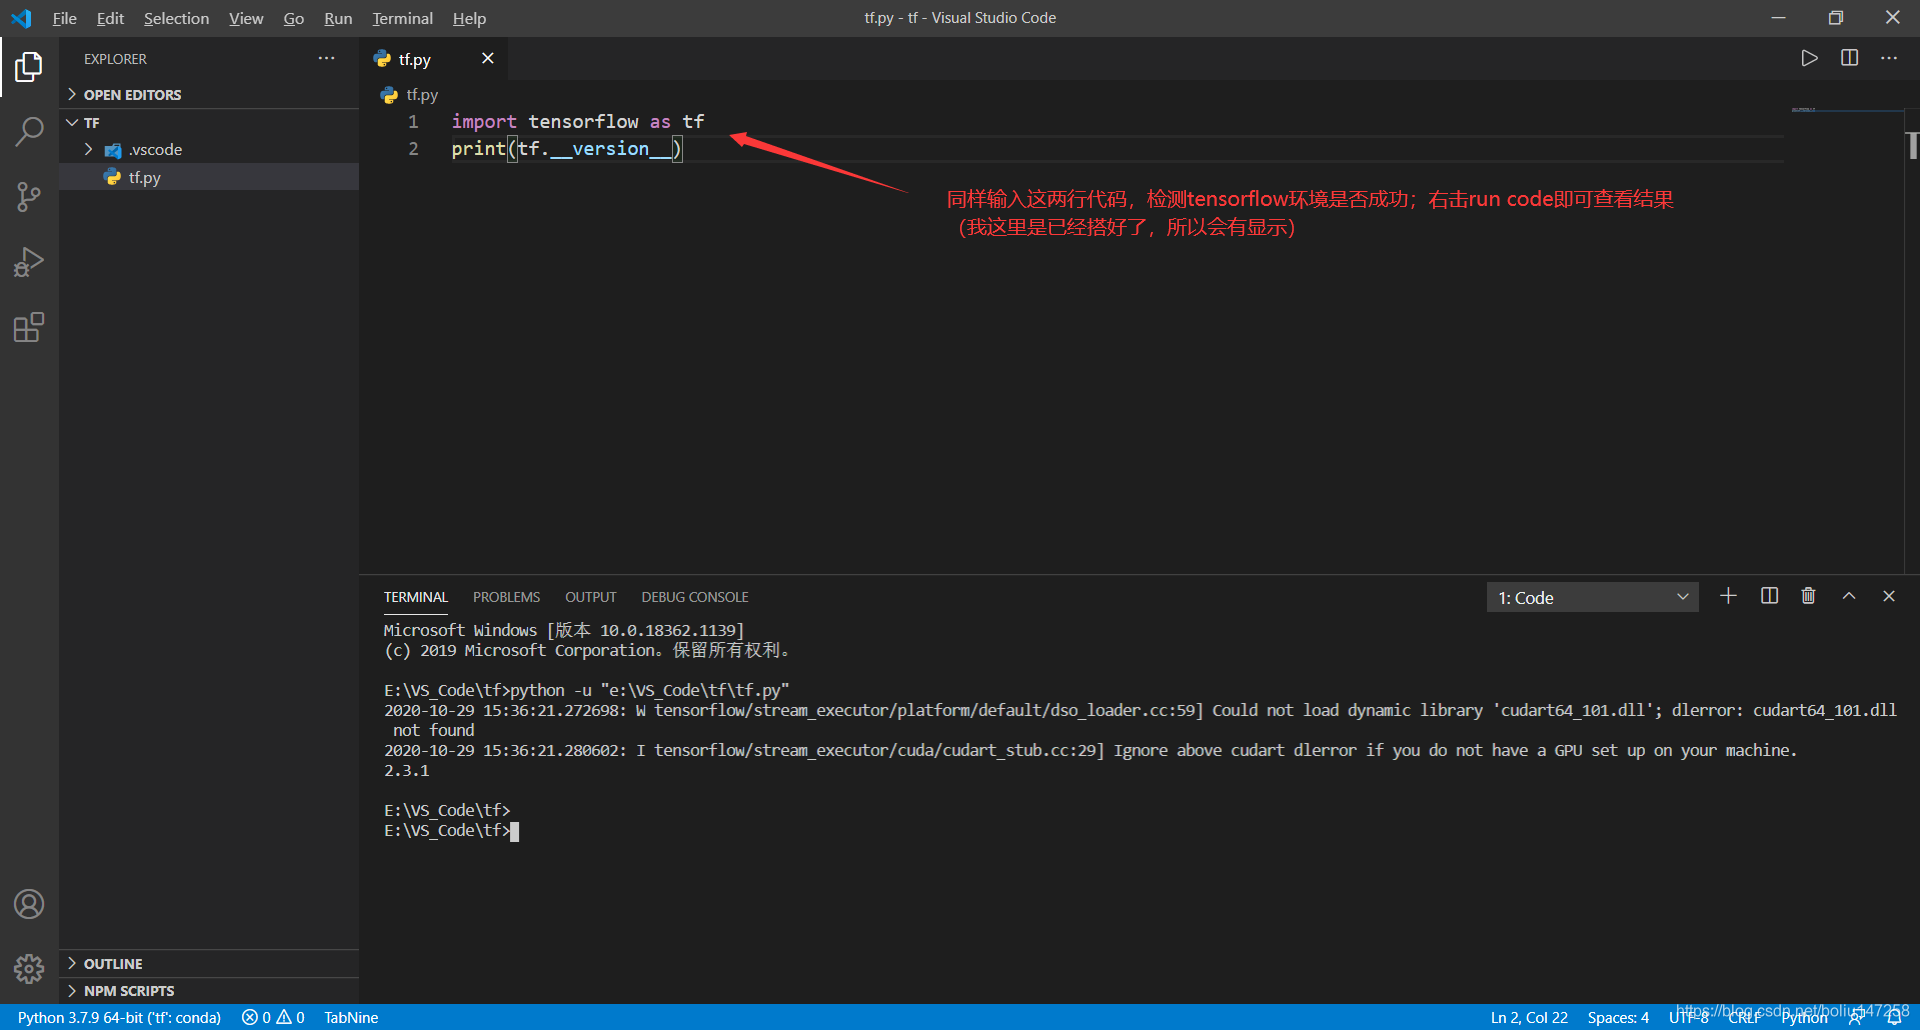Switch to the Problems panel tab
The height and width of the screenshot is (1030, 1920).
tap(506, 597)
